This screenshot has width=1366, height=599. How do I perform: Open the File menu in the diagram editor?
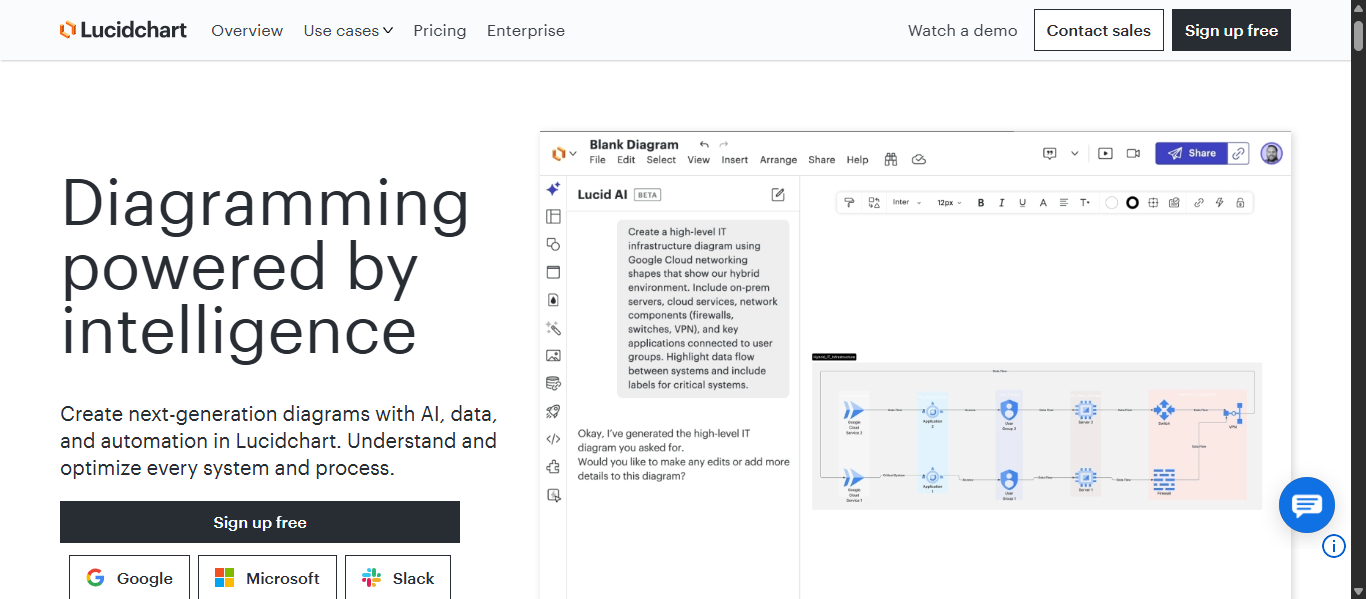tap(597, 159)
